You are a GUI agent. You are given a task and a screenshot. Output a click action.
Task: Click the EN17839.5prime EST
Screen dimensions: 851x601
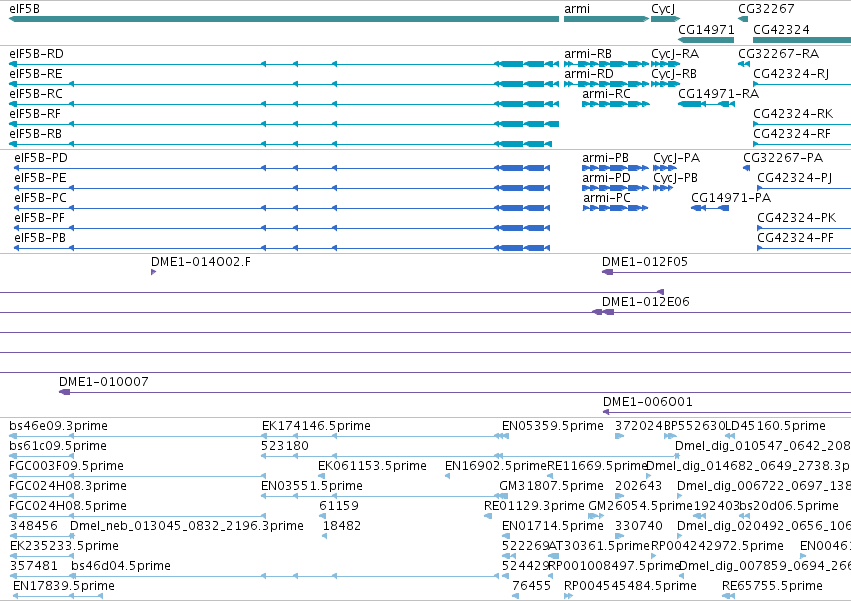58,596
